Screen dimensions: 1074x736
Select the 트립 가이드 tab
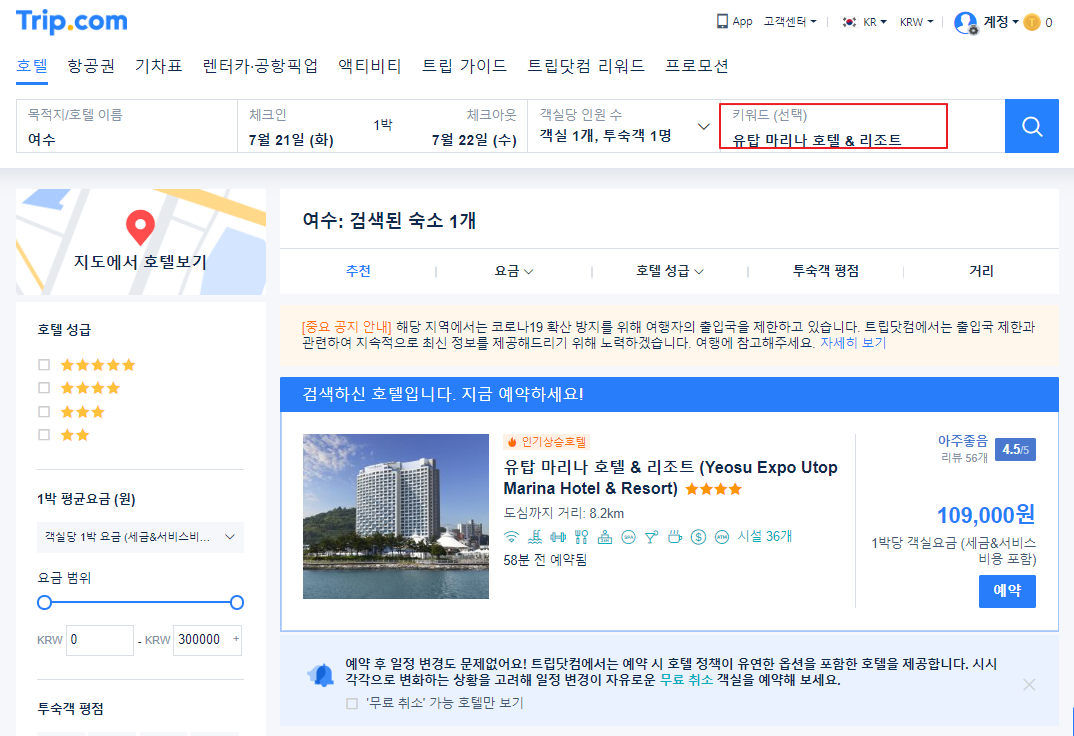point(464,66)
